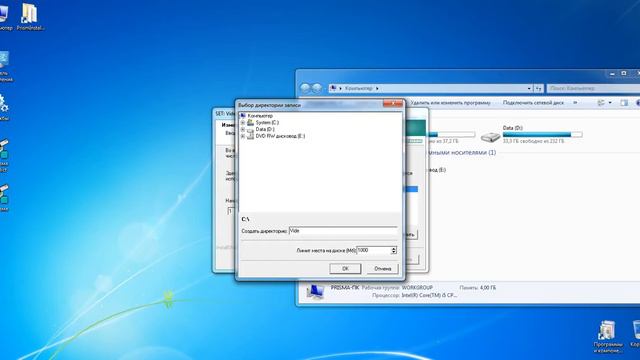
Task: Click the Data (D:) drive capacity bar
Action: pyautogui.click(x=542, y=134)
